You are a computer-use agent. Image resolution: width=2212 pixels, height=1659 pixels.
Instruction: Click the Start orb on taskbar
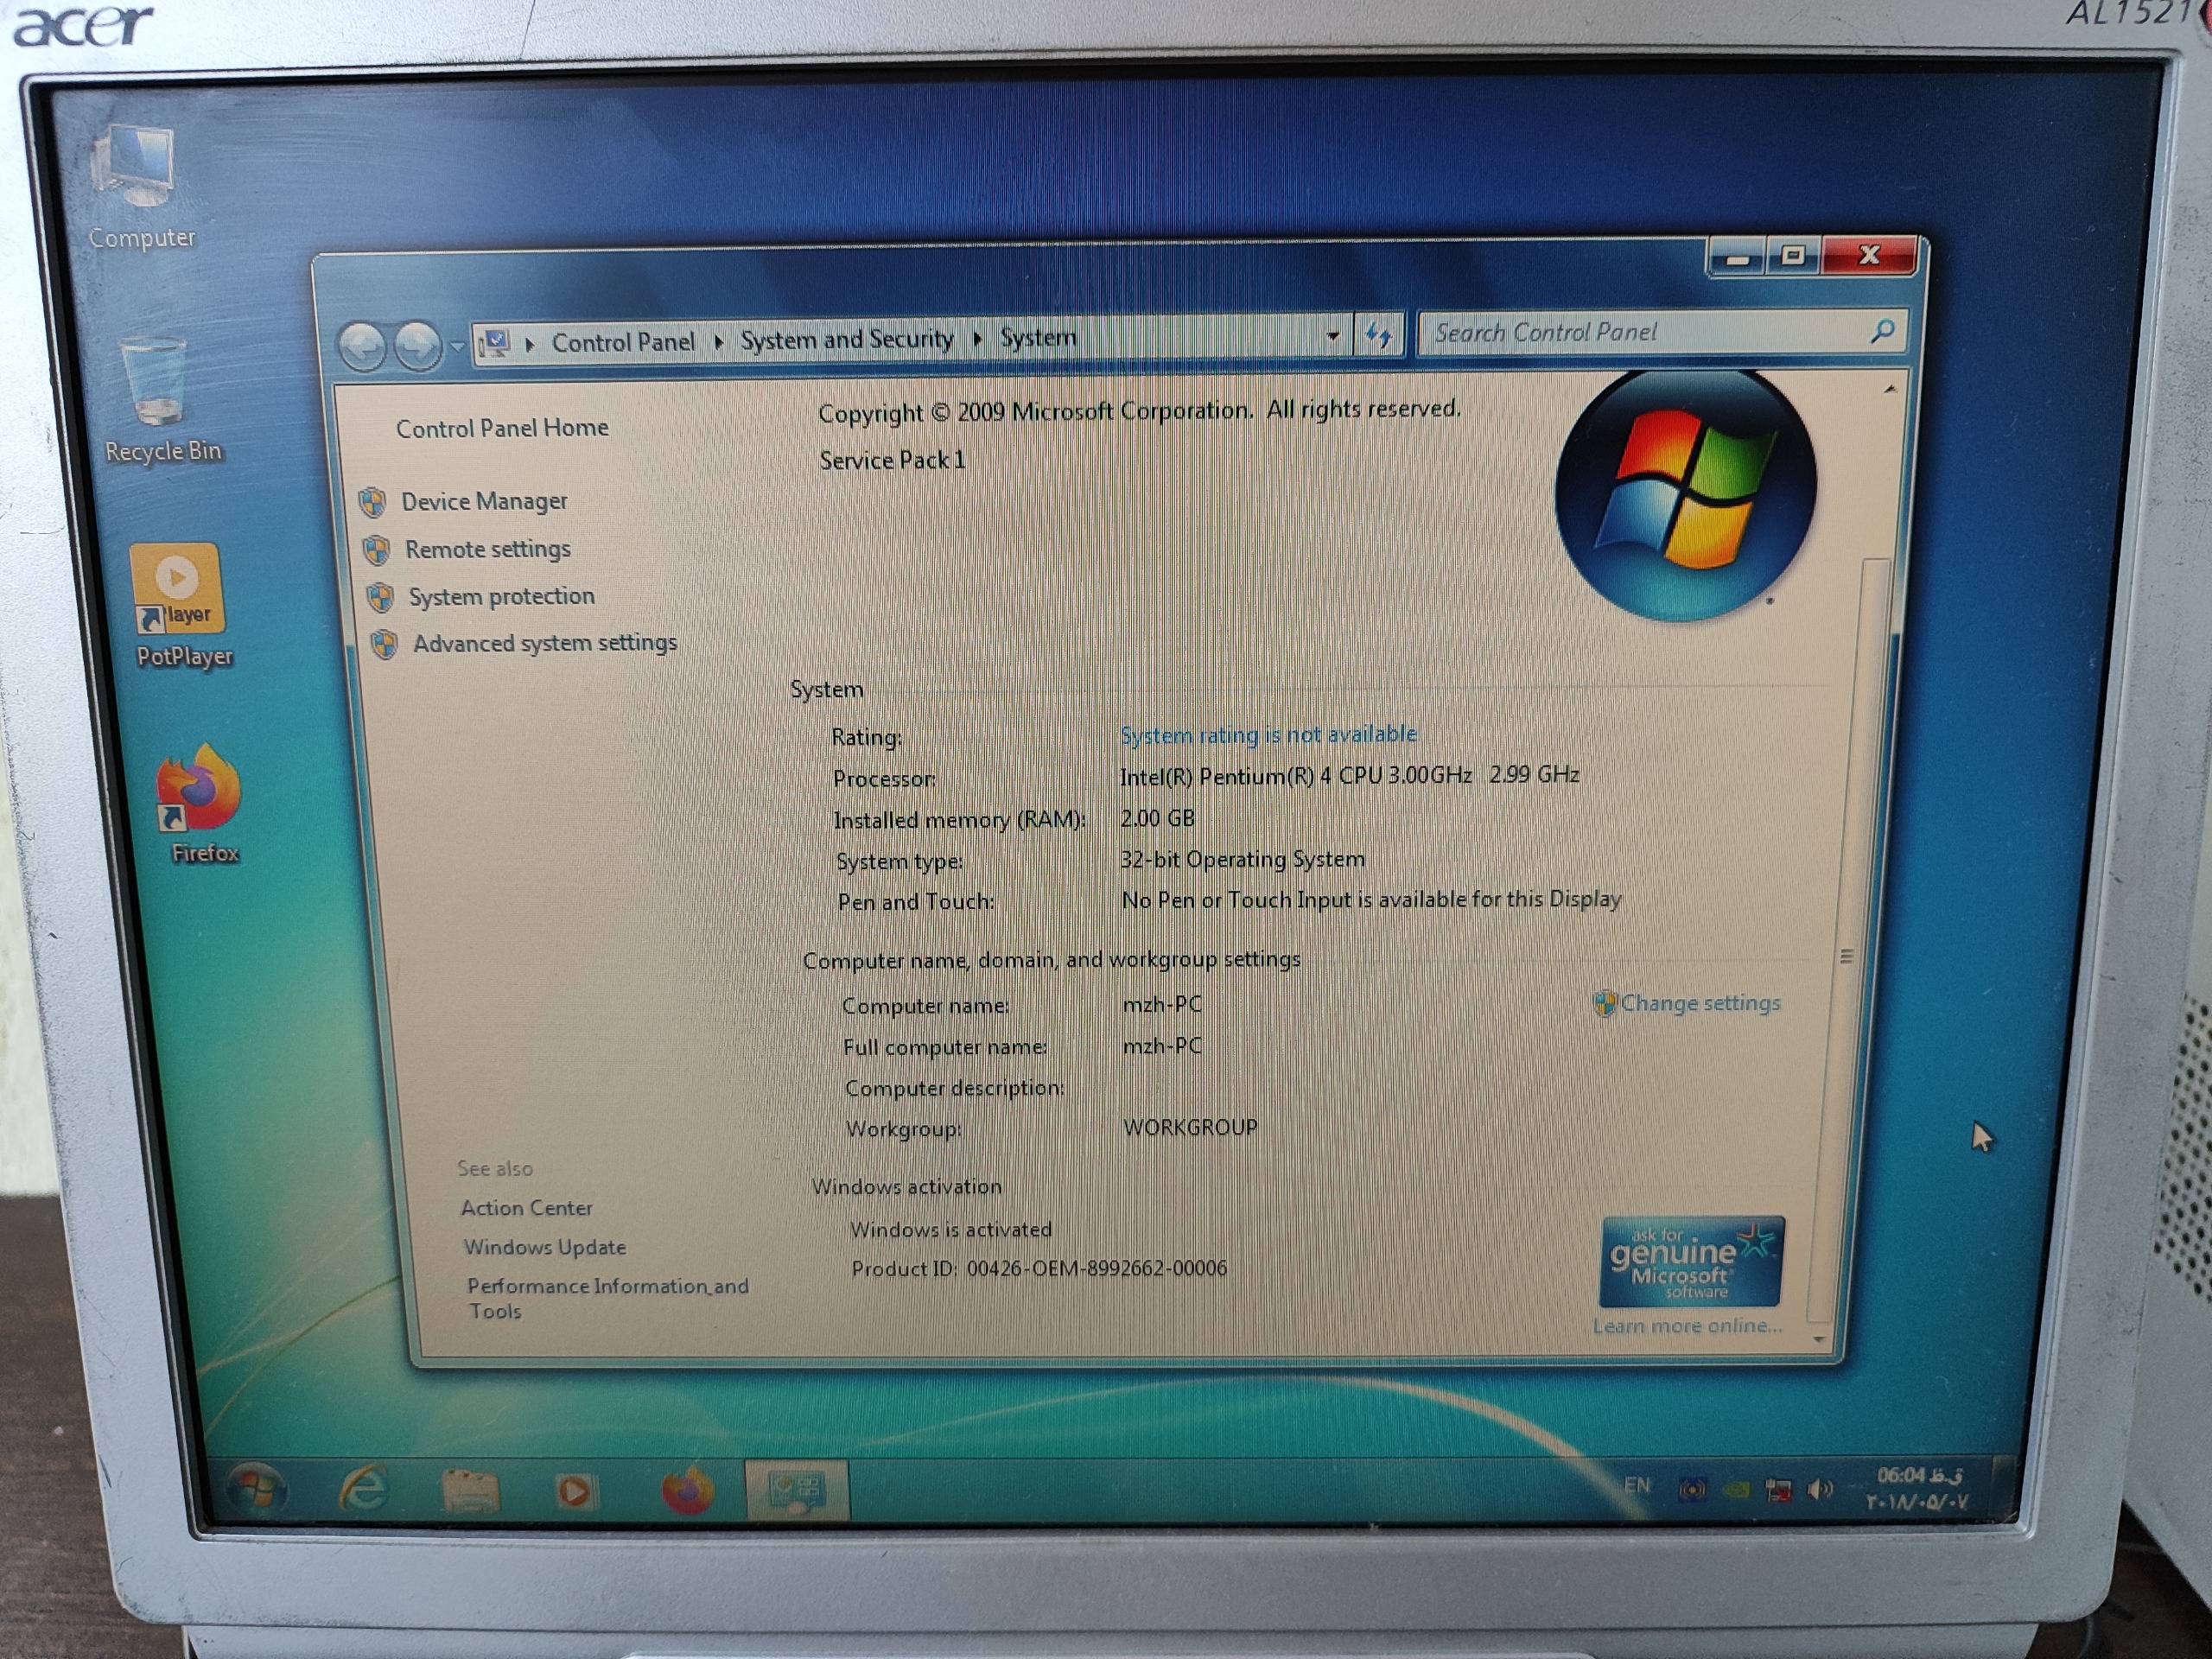tap(255, 1489)
